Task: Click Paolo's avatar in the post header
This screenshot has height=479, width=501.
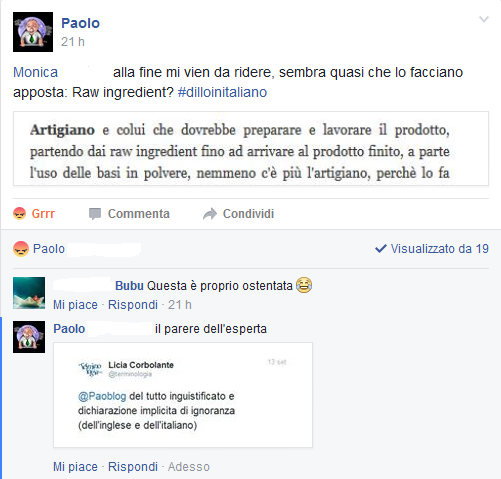Action: click(x=33, y=32)
